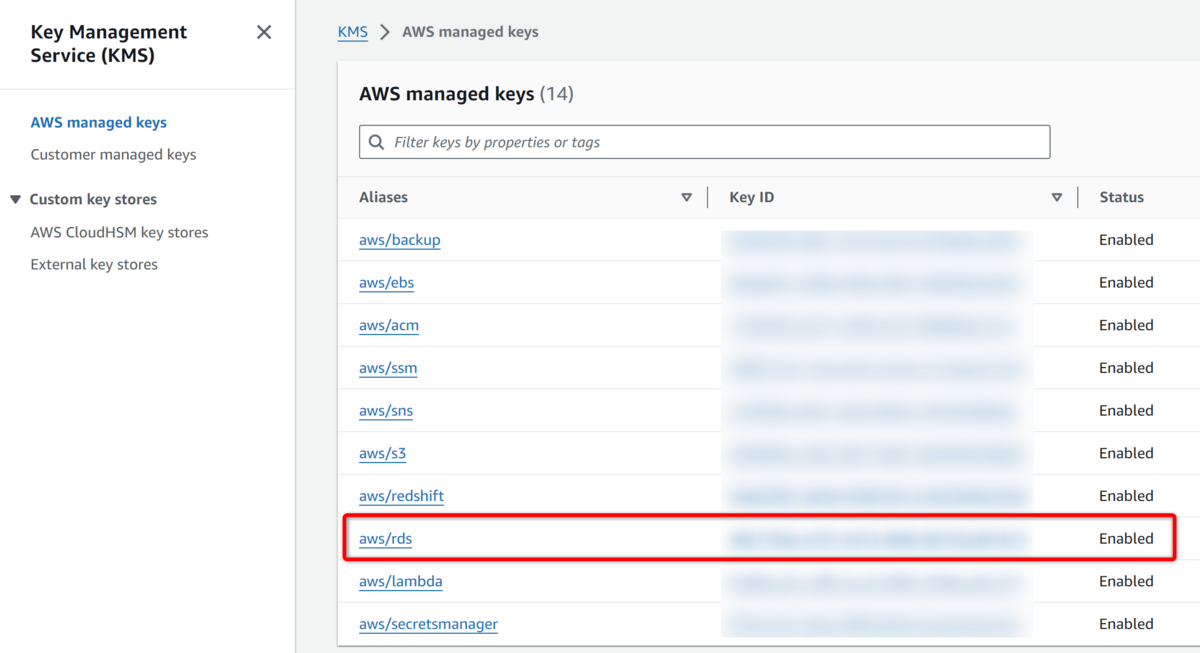Open the aws/ssm key
The width and height of the screenshot is (1200, 653).
coord(388,368)
